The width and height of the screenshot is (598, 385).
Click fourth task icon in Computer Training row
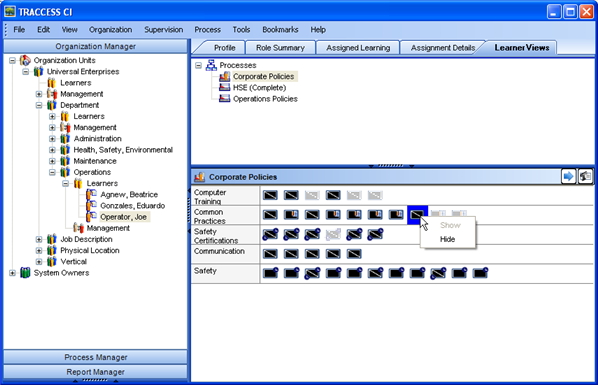click(x=333, y=195)
